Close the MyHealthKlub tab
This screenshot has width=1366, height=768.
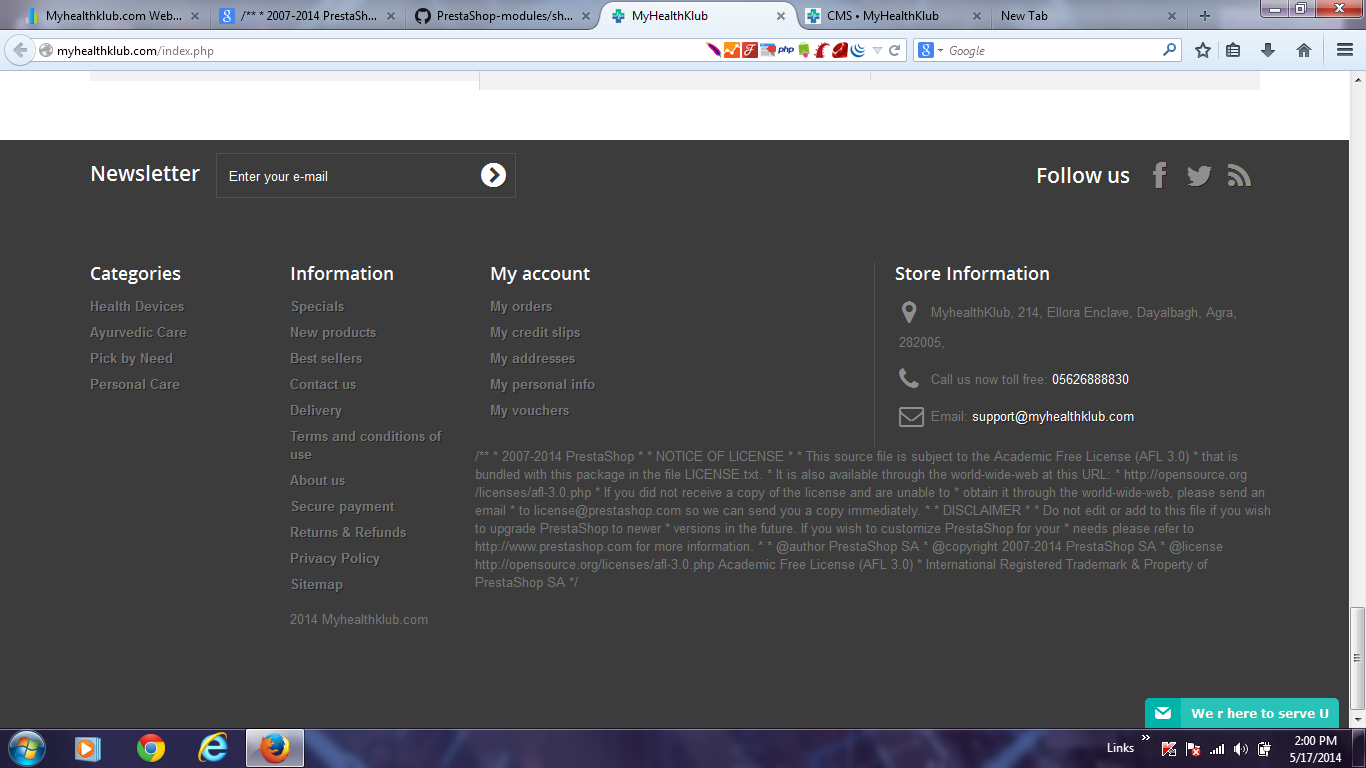(780, 16)
